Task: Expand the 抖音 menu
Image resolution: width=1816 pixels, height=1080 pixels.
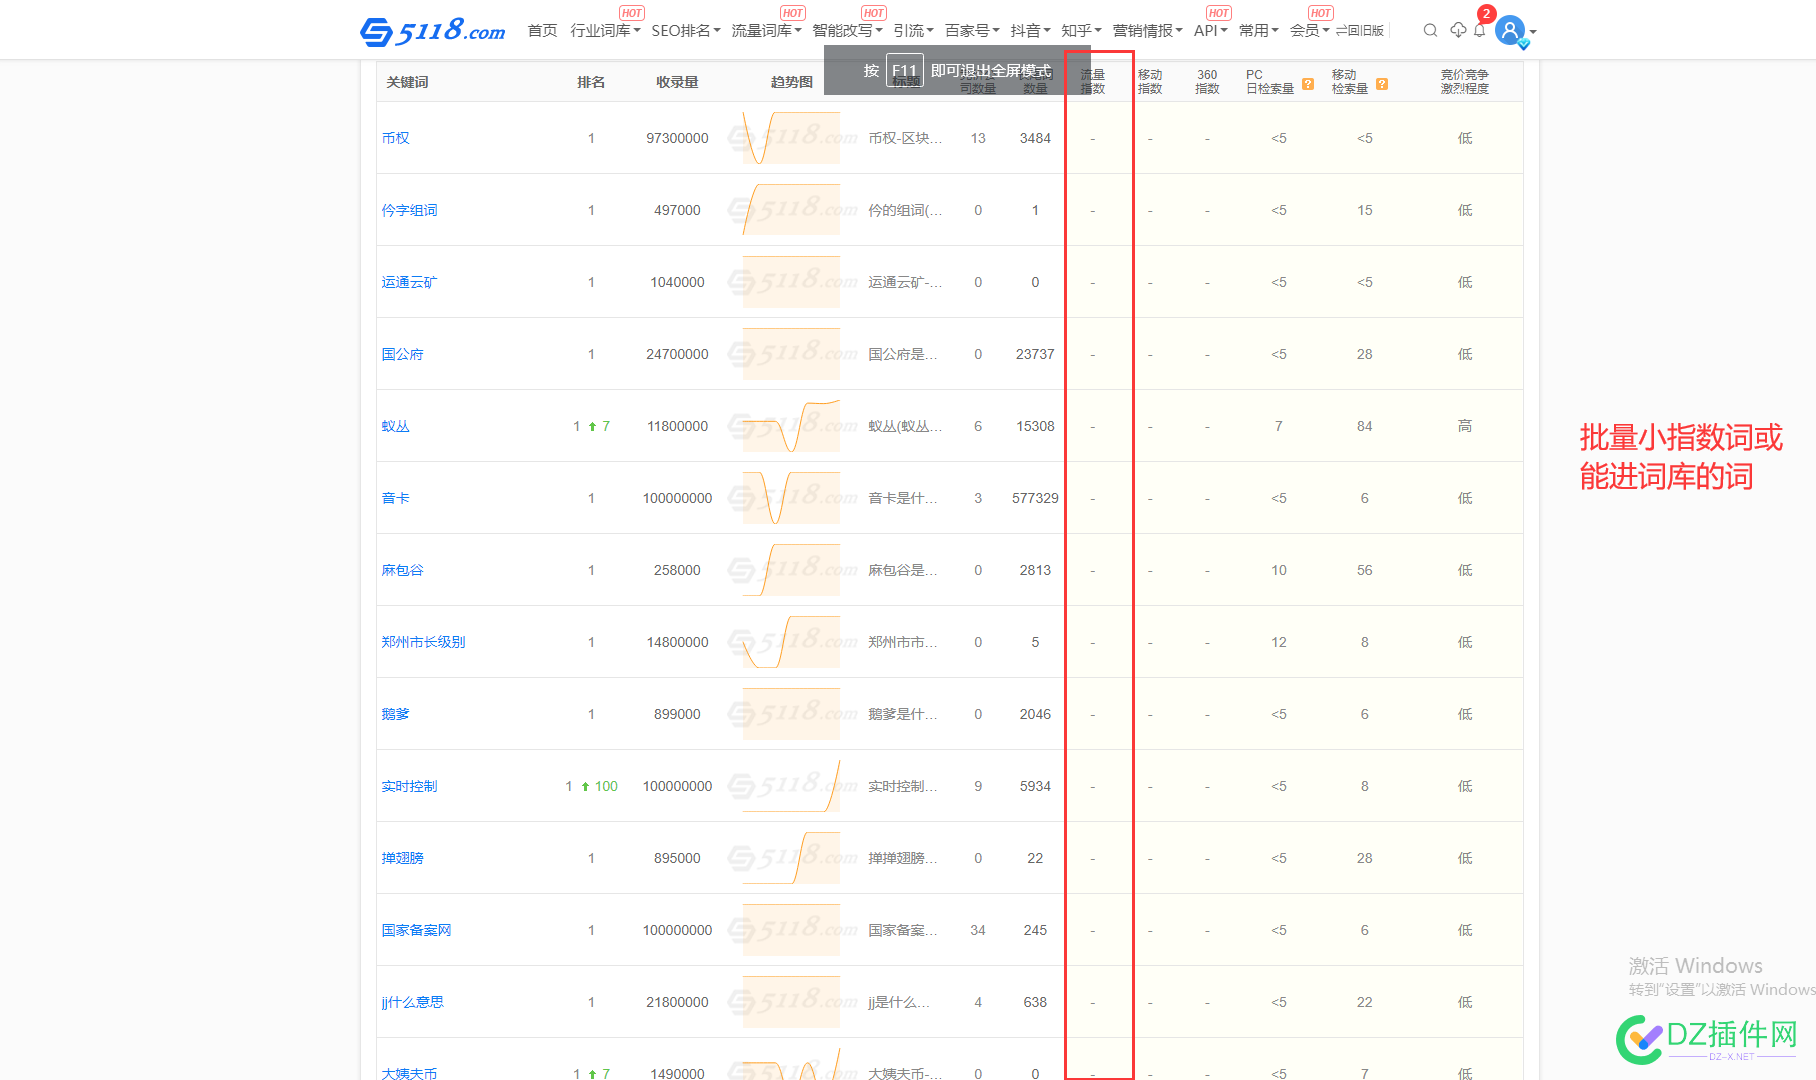Action: point(1030,31)
